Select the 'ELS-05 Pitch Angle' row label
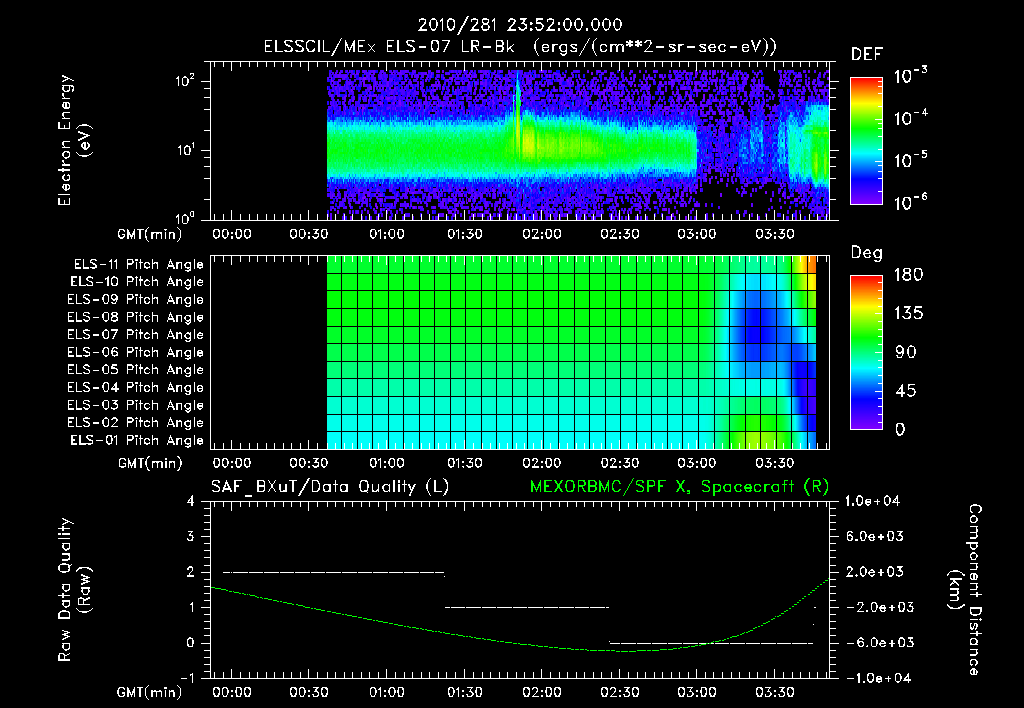This screenshot has width=1024, height=708. (x=136, y=370)
